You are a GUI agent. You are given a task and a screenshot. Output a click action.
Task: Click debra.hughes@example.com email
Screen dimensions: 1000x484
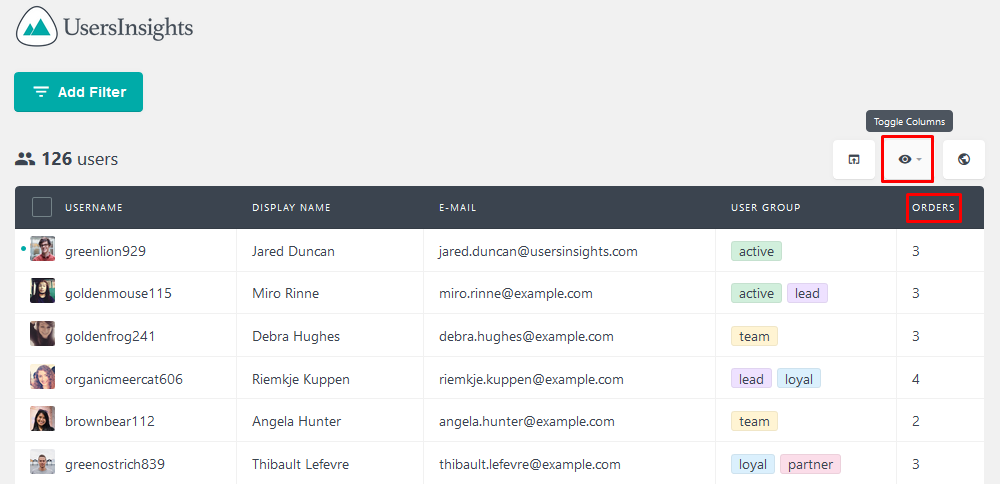pos(526,336)
